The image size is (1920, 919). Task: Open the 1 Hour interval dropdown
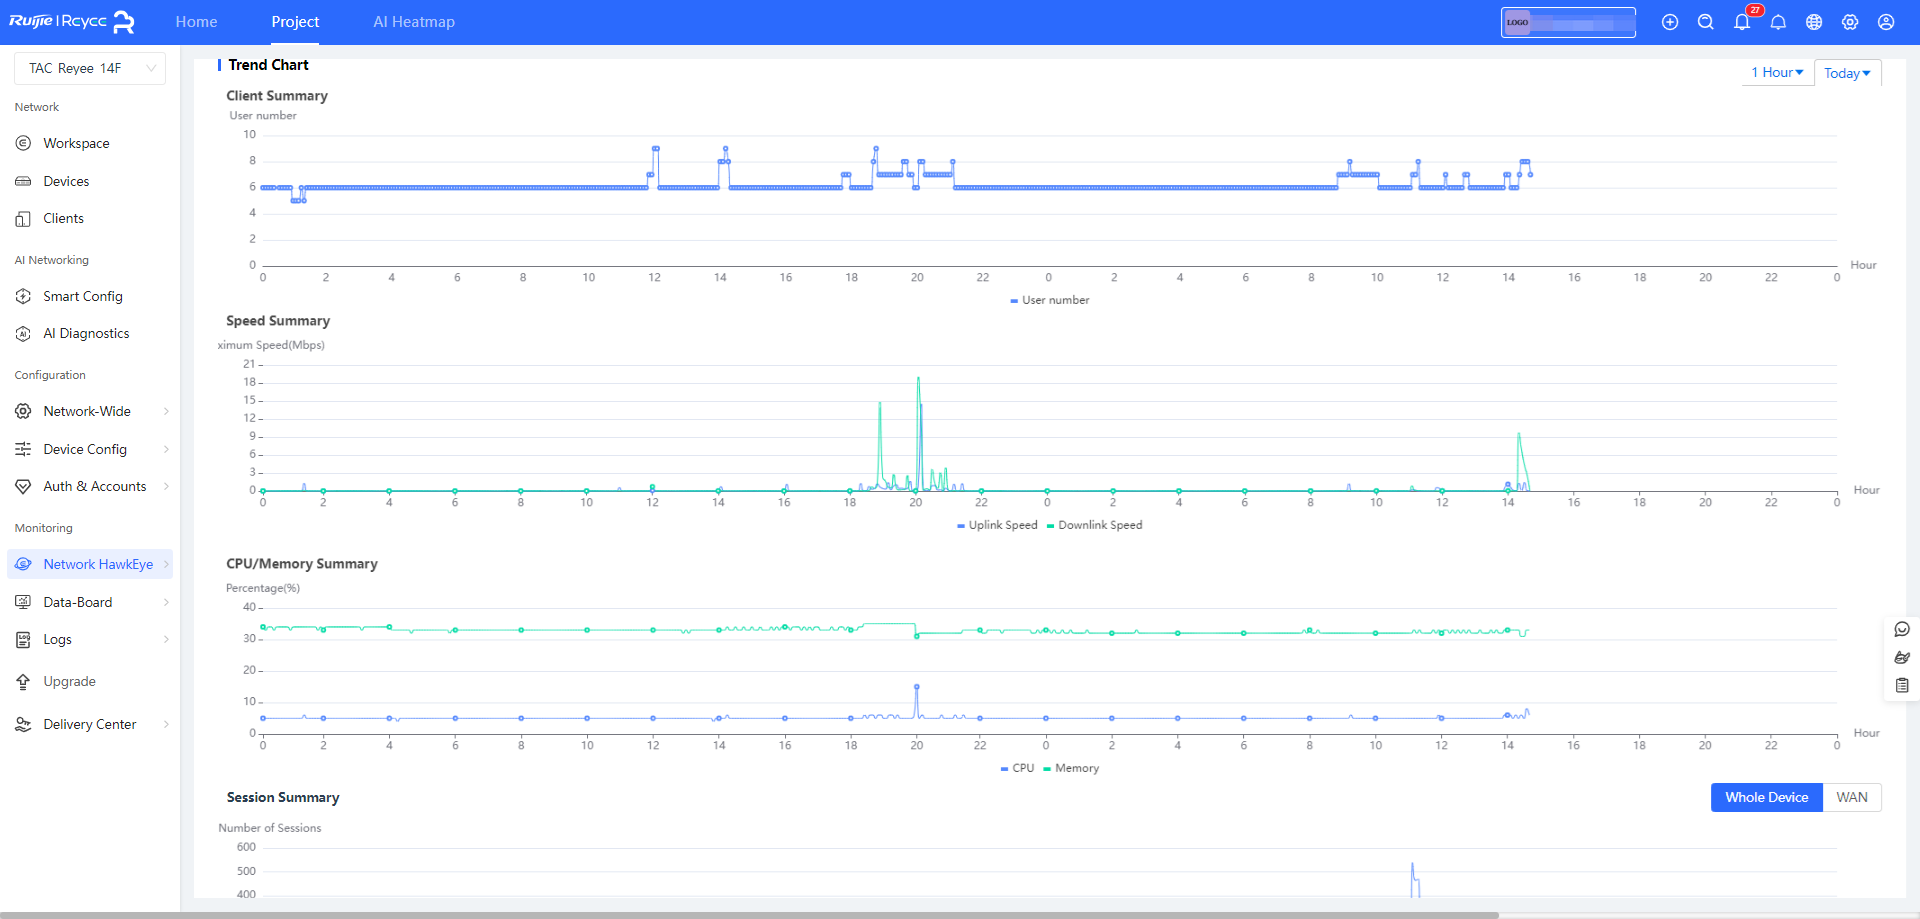pyautogui.click(x=1777, y=72)
